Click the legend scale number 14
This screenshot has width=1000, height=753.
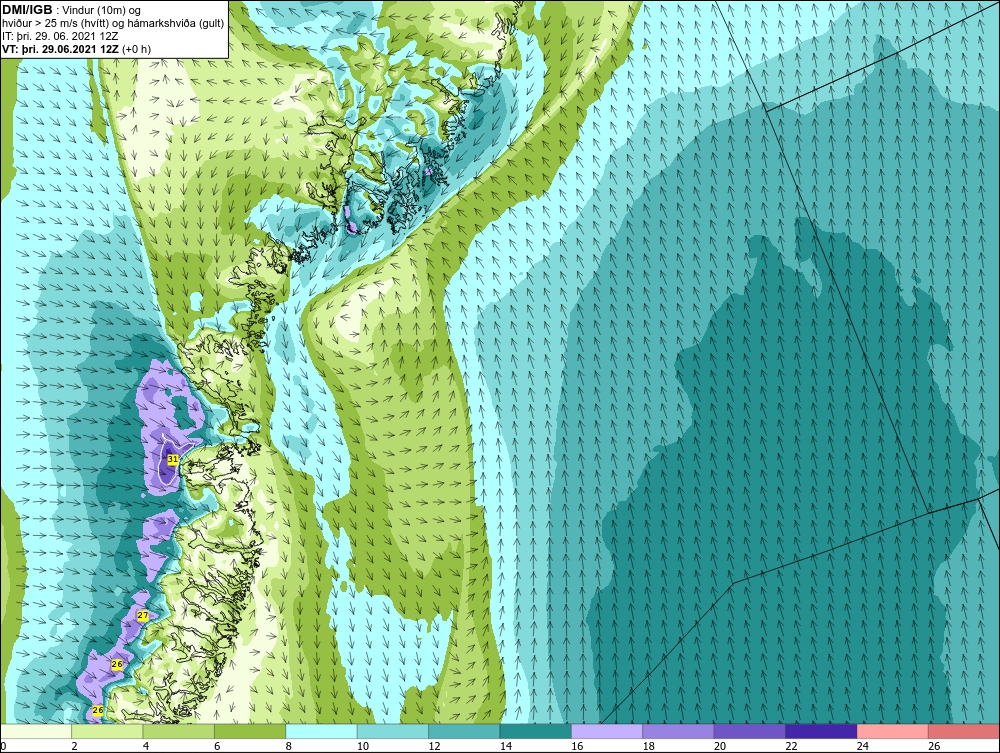506,746
